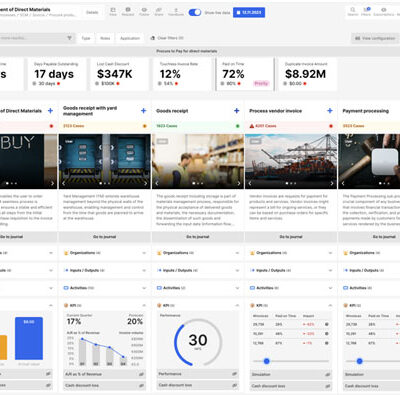Expand Organizations under Goods receipt with yard management
The width and height of the screenshot is (400, 395).
click(x=104, y=253)
